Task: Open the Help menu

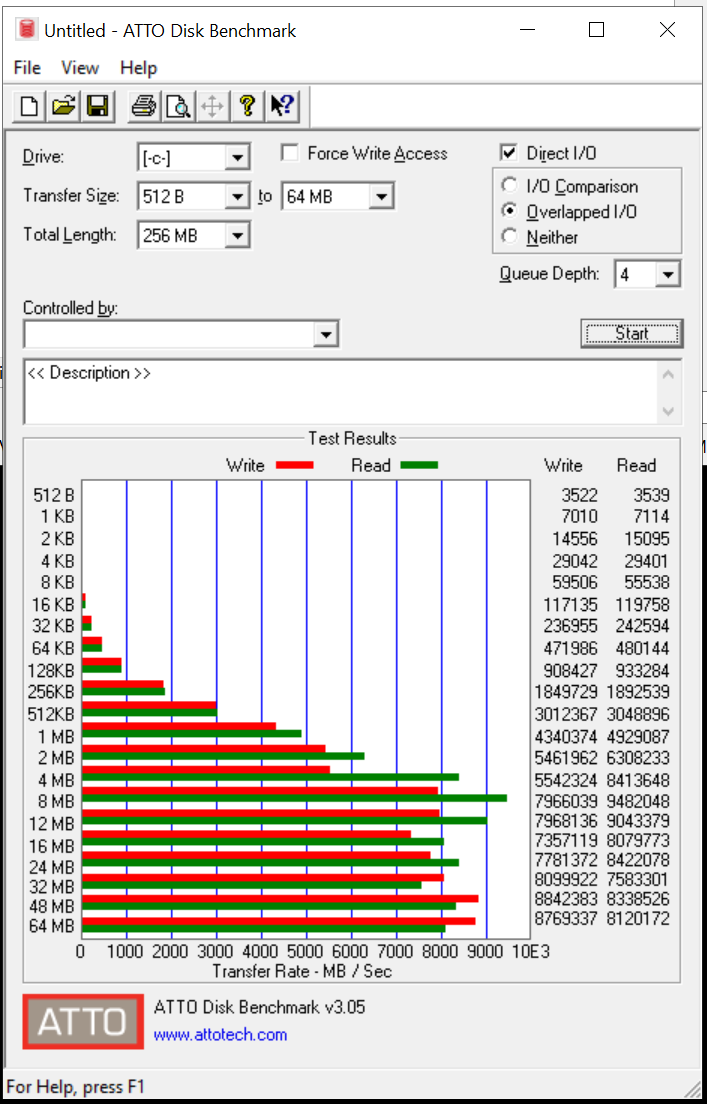Action: tap(138, 68)
